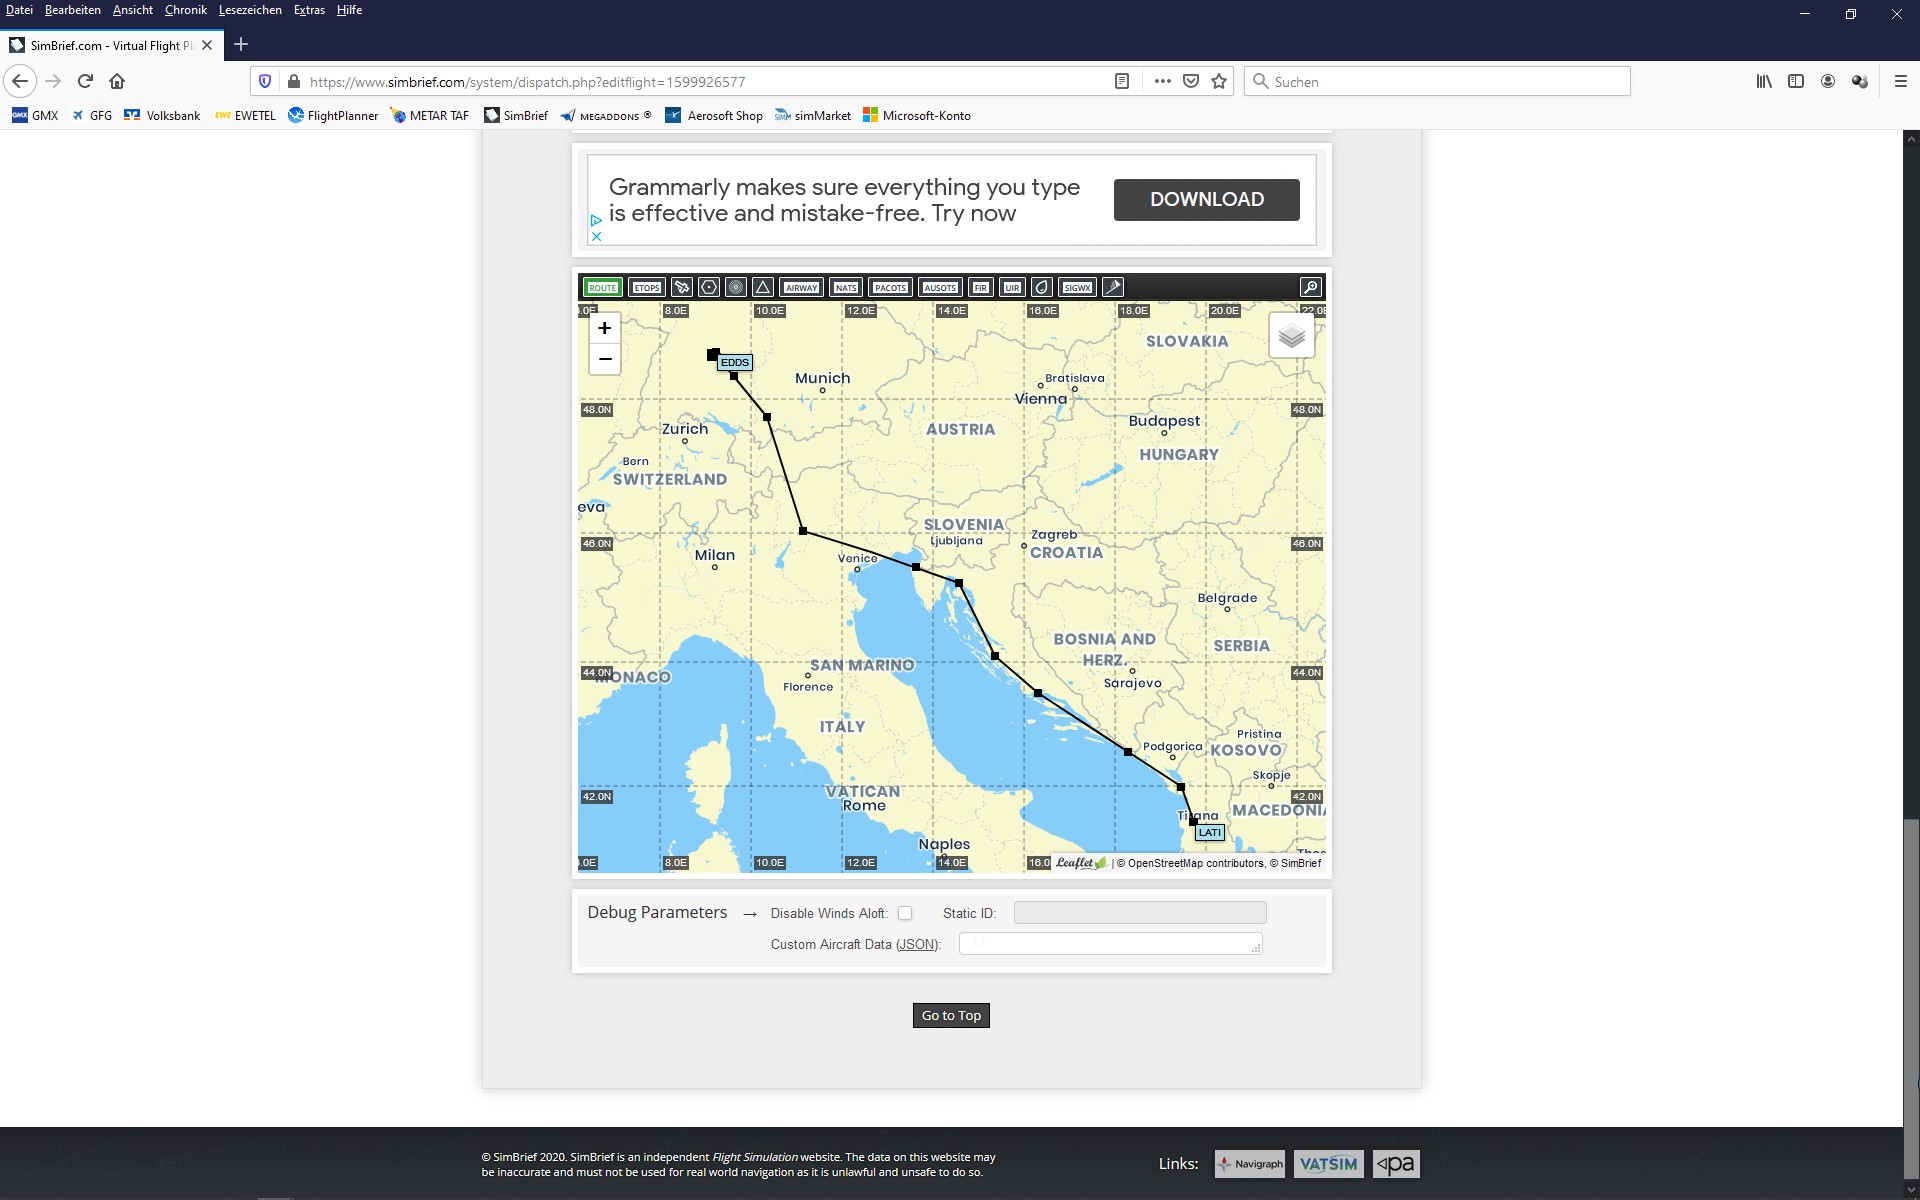Click the airplane airports overlay icon
Screen dimensions: 1920x1200
[682, 288]
